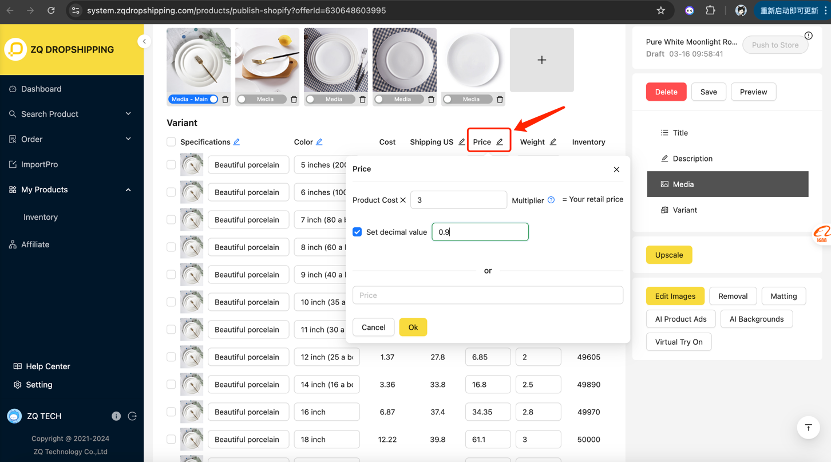The image size is (832, 462).
Task: Click the scroll to top button
Action: [x=808, y=428]
